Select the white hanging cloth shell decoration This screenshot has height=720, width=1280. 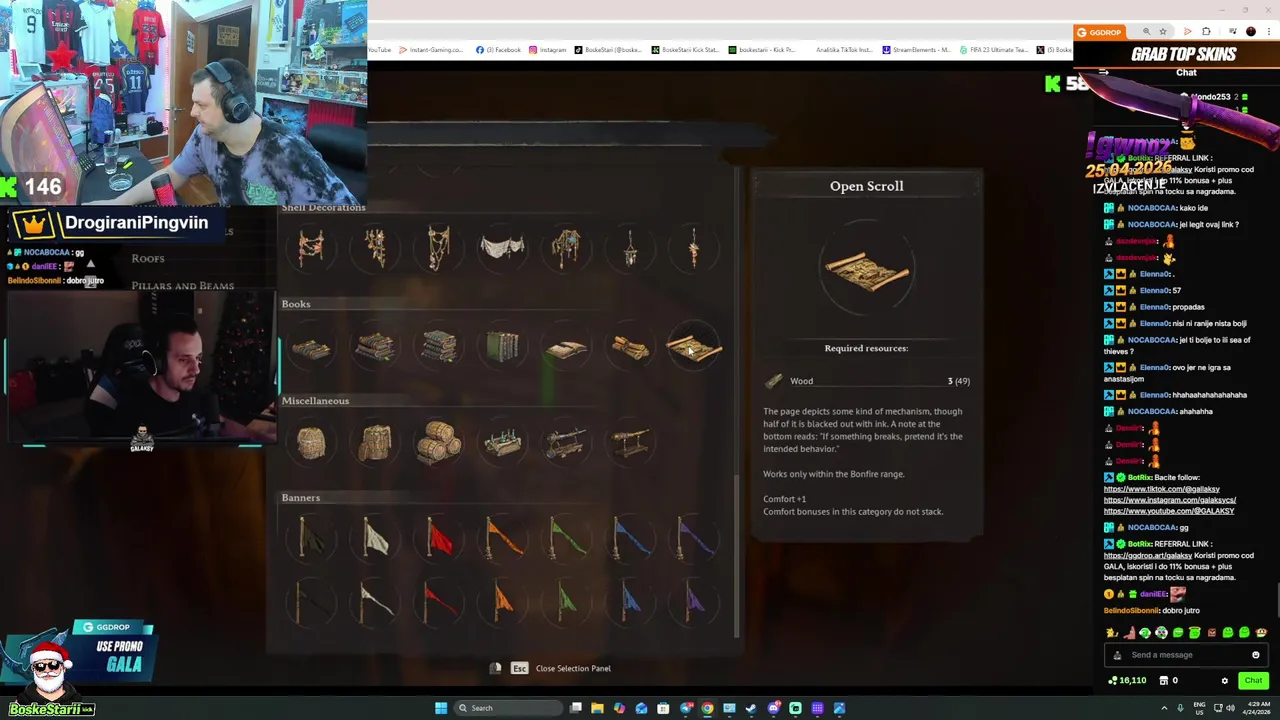coord(502,247)
